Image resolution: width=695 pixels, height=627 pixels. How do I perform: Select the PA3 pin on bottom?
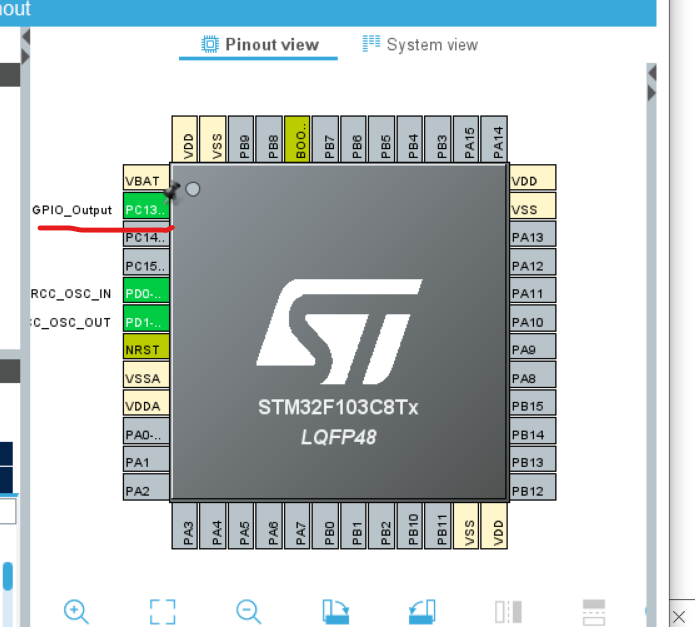185,526
